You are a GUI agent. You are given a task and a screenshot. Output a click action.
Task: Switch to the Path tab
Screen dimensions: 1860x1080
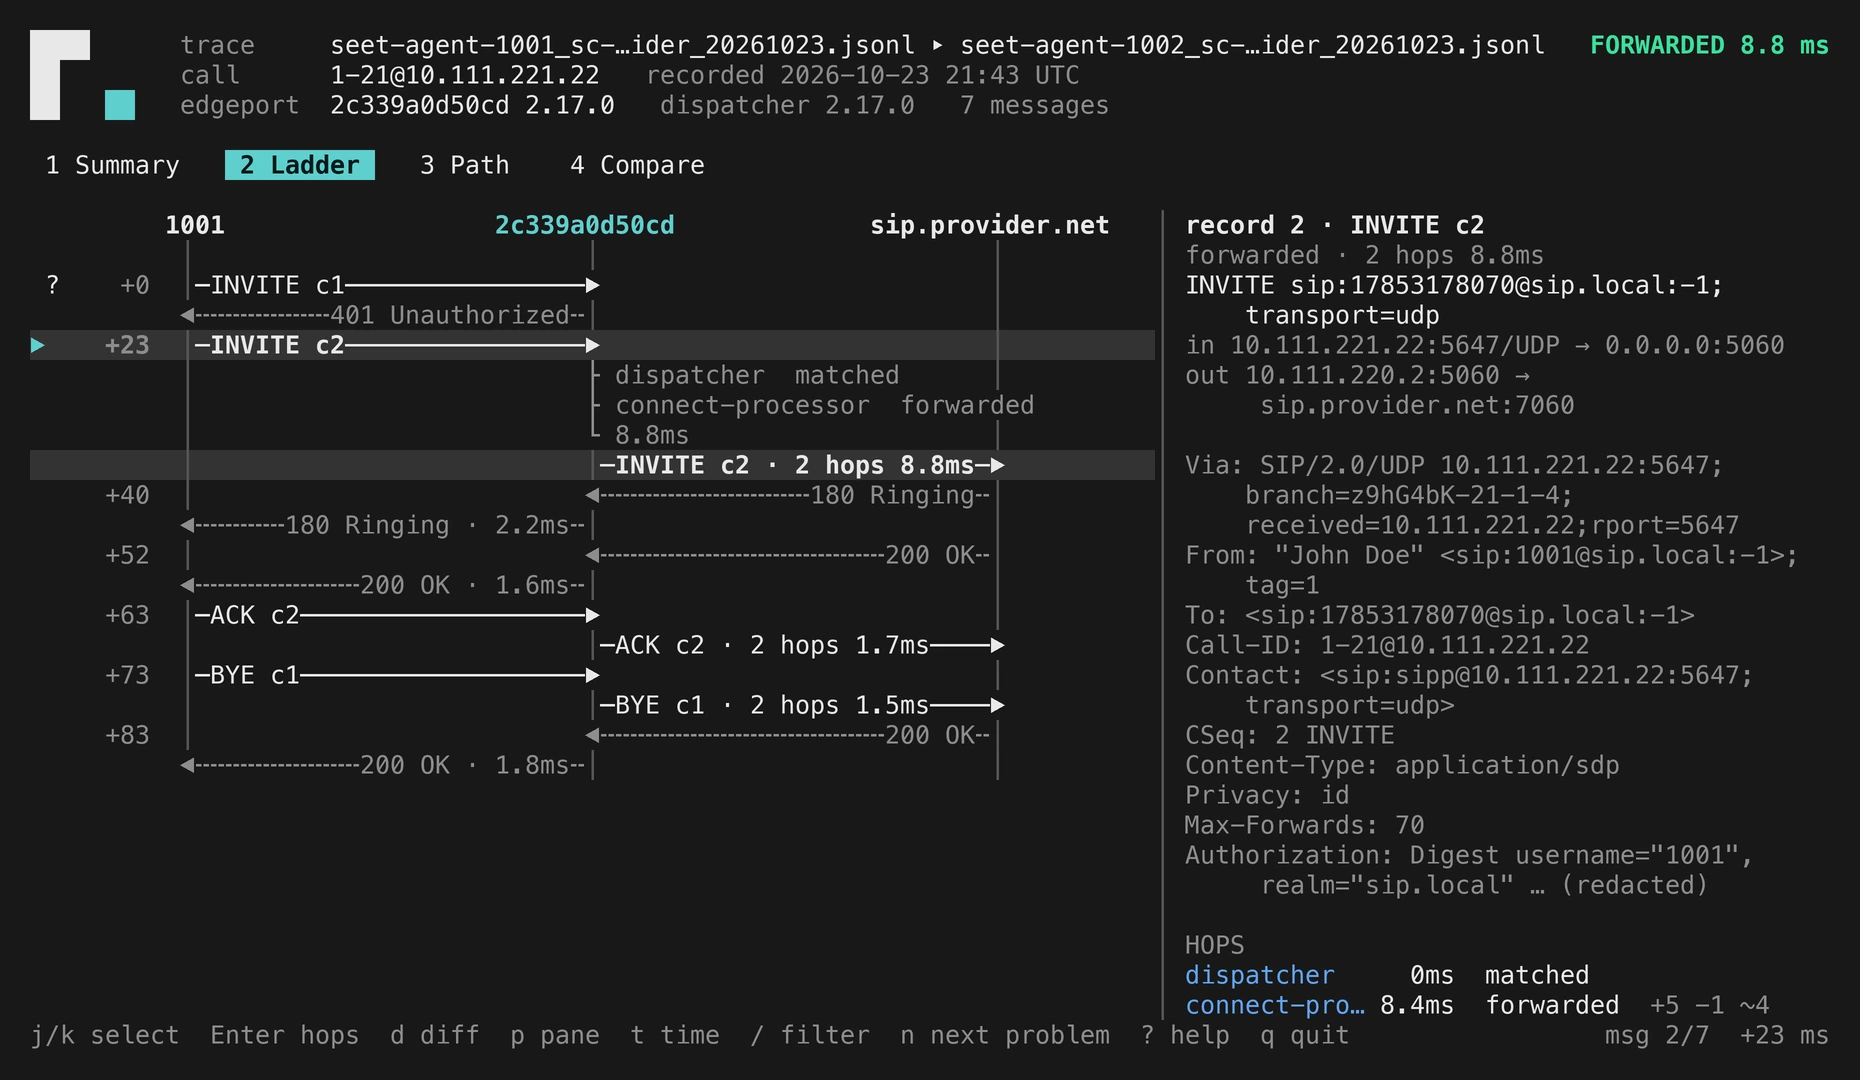465,165
